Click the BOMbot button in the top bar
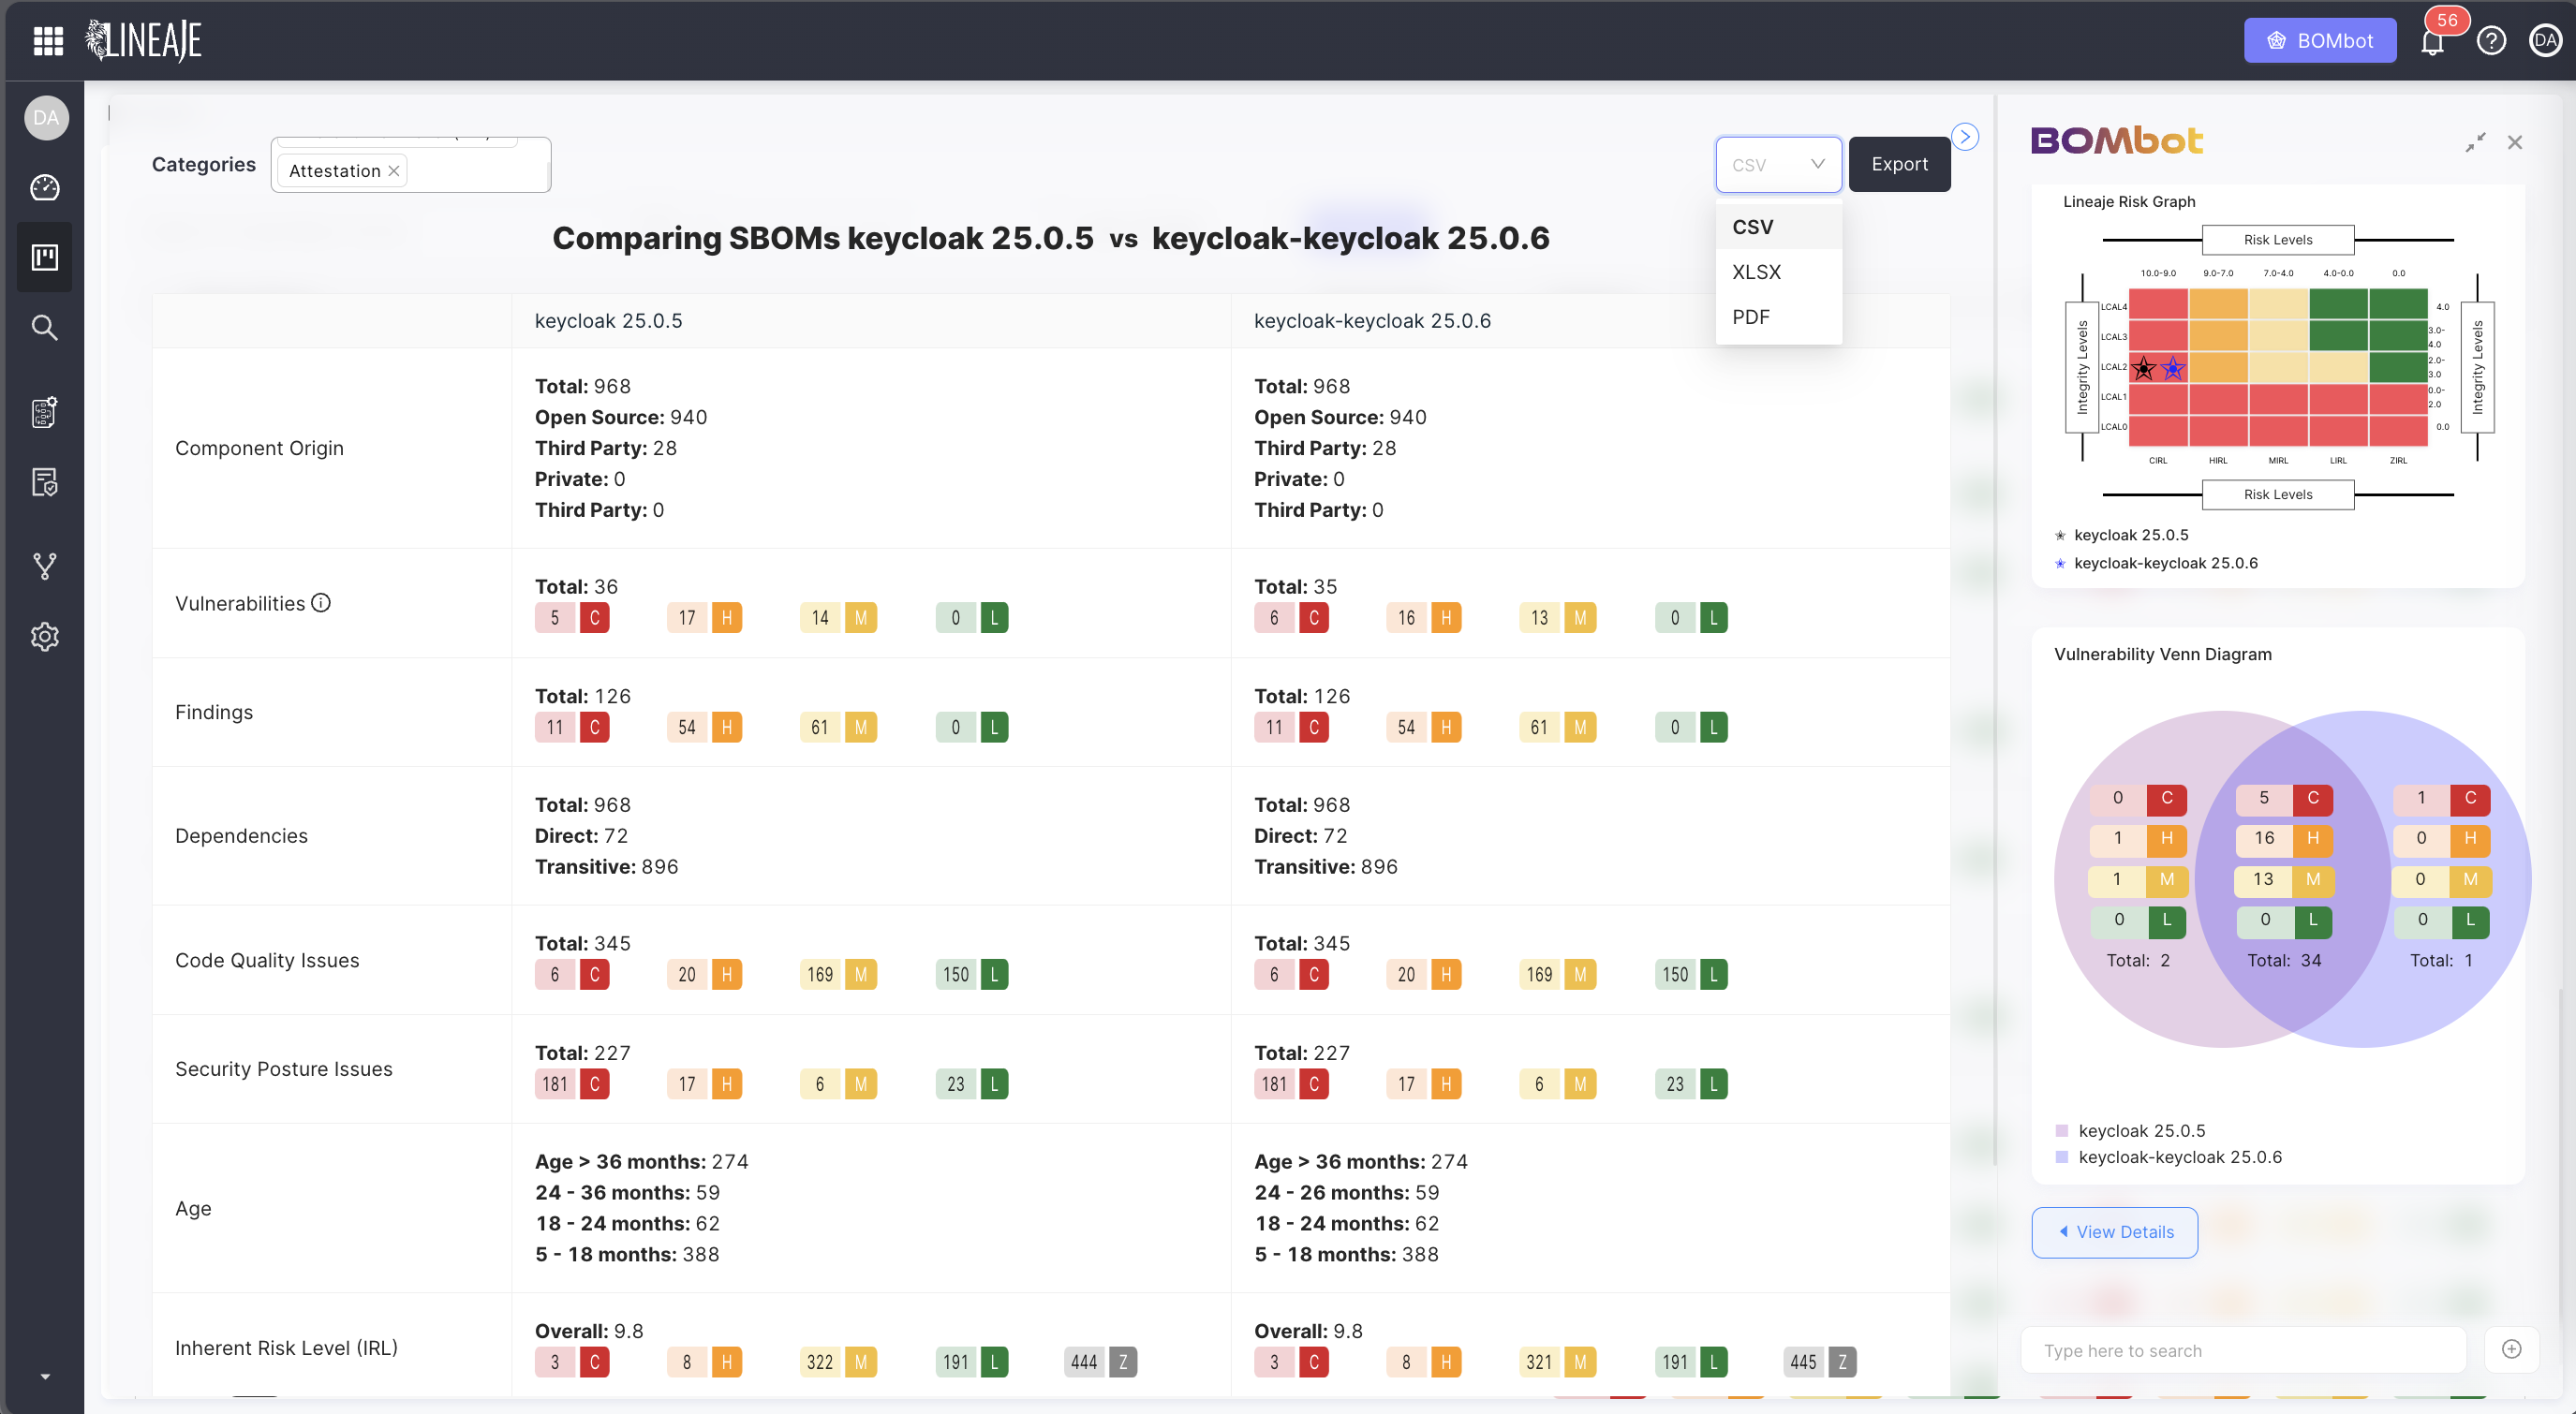 [2319, 41]
